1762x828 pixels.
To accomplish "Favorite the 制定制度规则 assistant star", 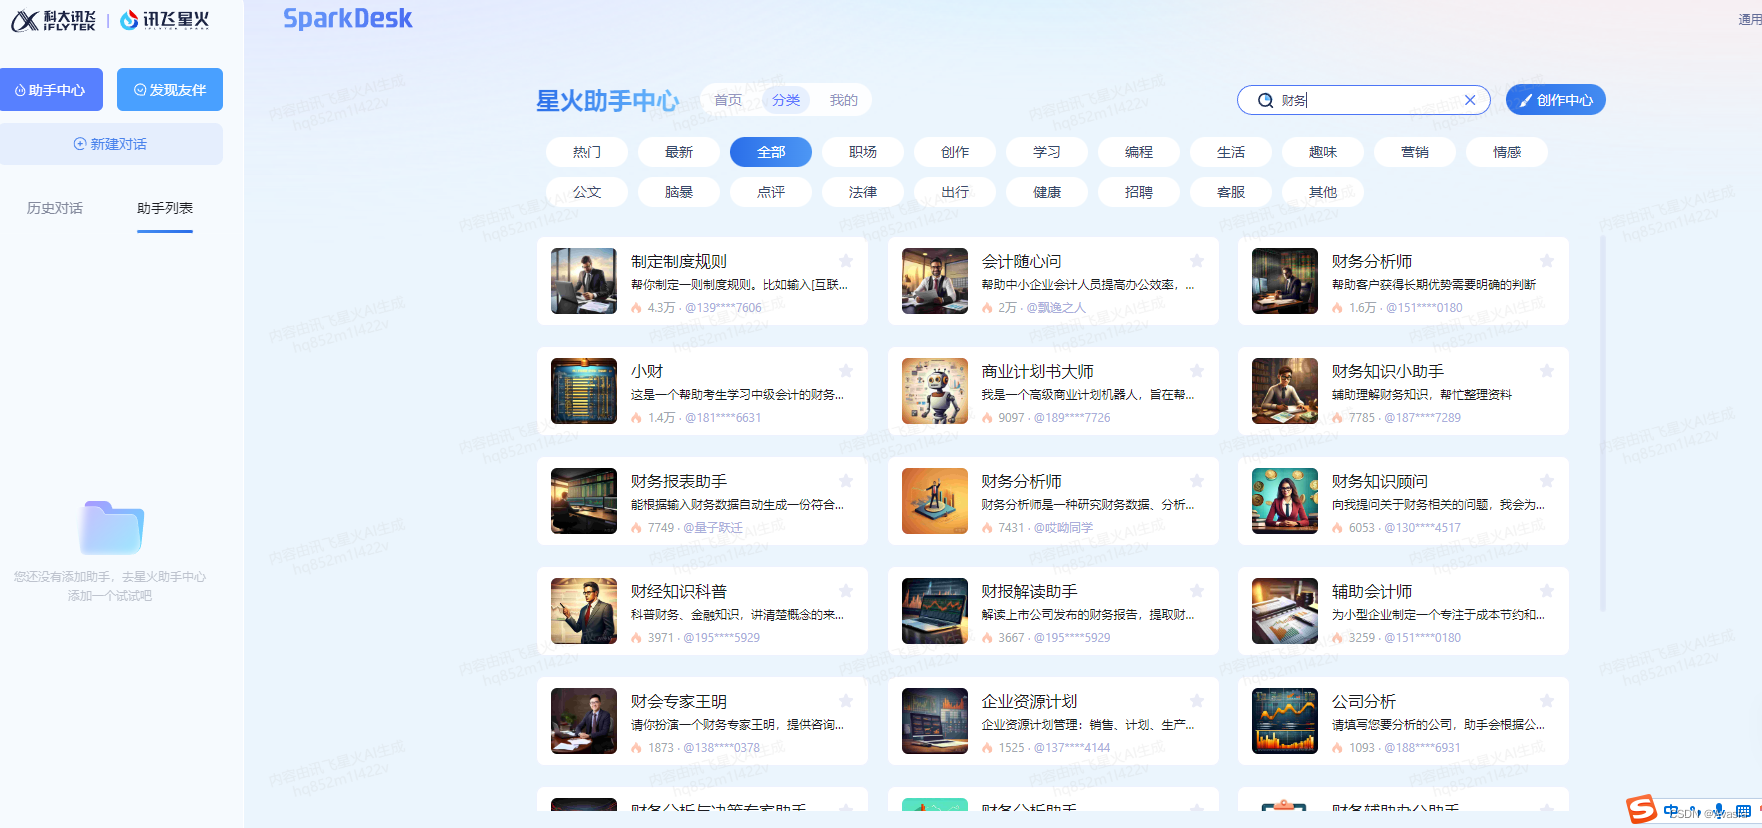I will coord(846,261).
